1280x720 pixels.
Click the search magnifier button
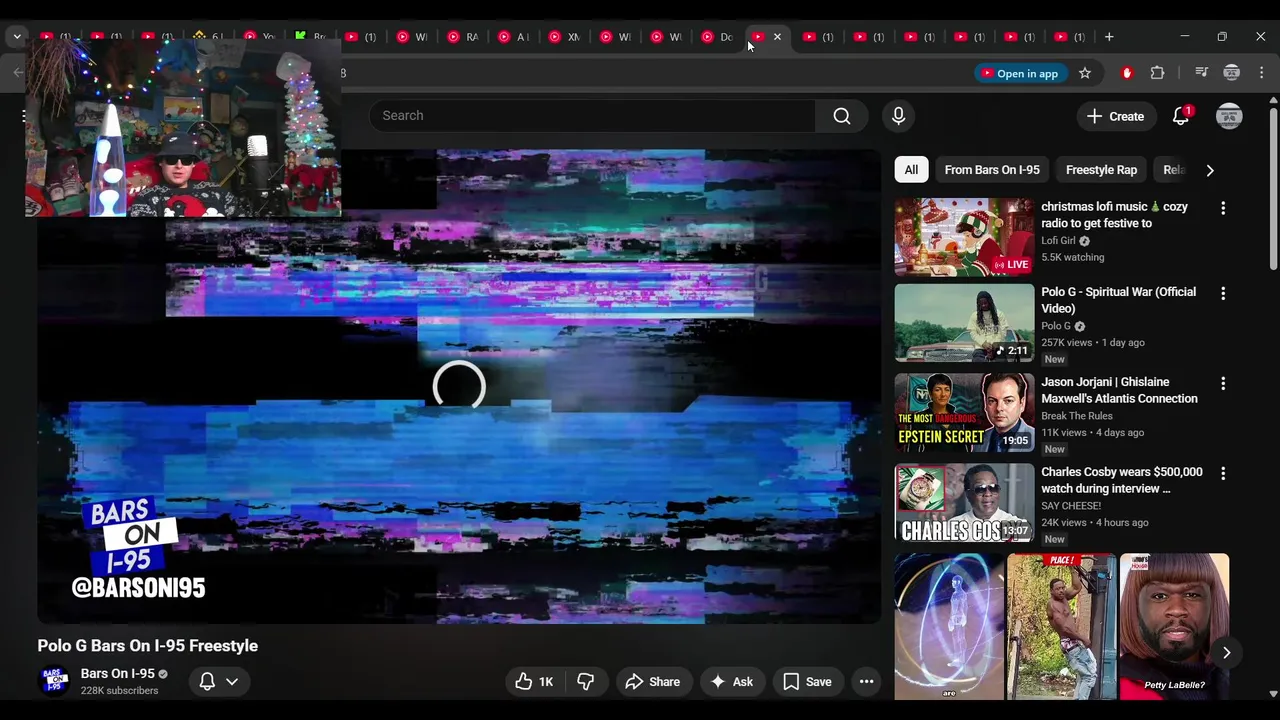click(842, 116)
